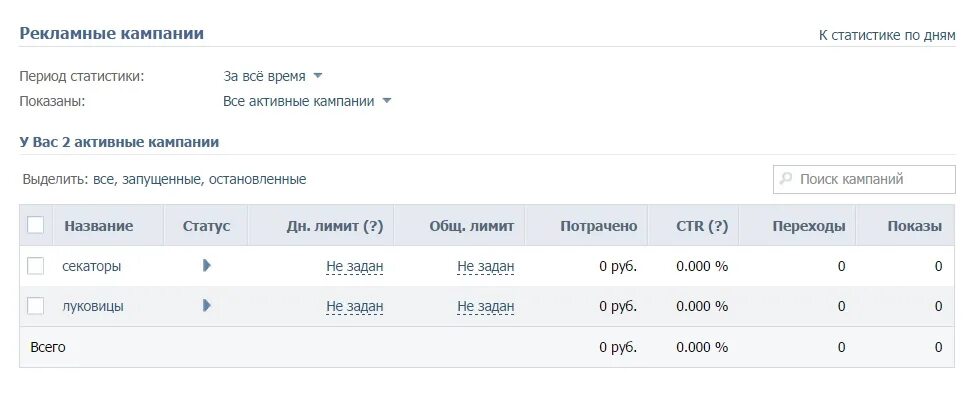Select 'запущенные' campaigns link
The image size is (975, 399).
pos(162,180)
